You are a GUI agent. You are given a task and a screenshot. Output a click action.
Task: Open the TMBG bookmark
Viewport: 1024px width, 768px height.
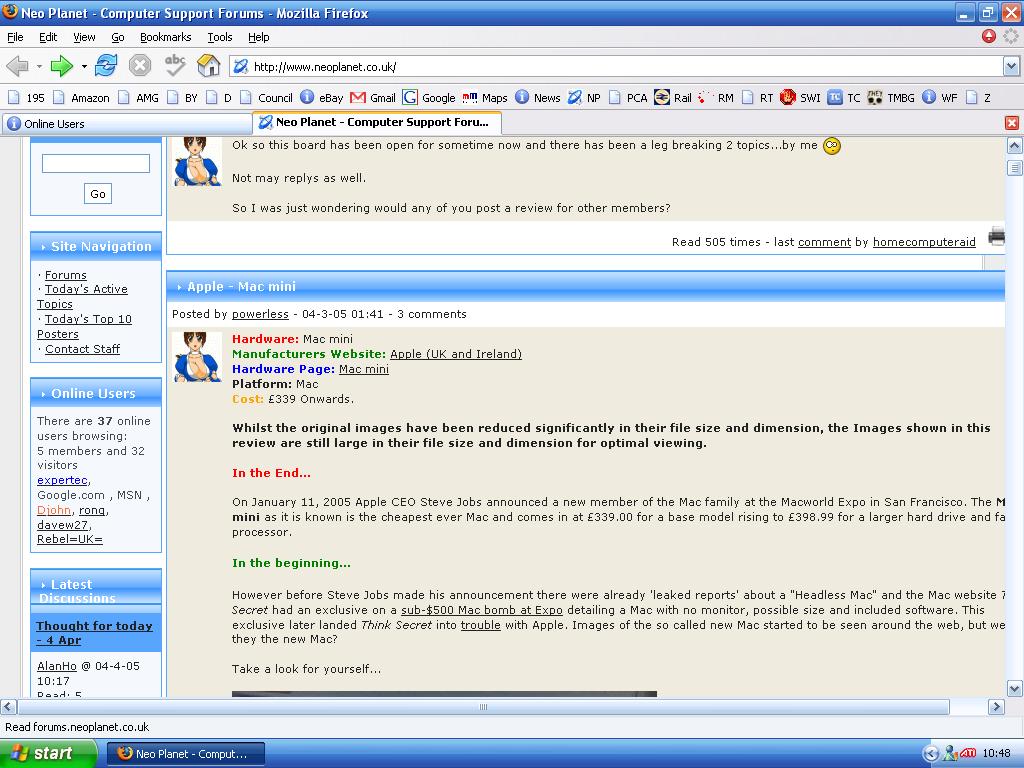pyautogui.click(x=891, y=98)
